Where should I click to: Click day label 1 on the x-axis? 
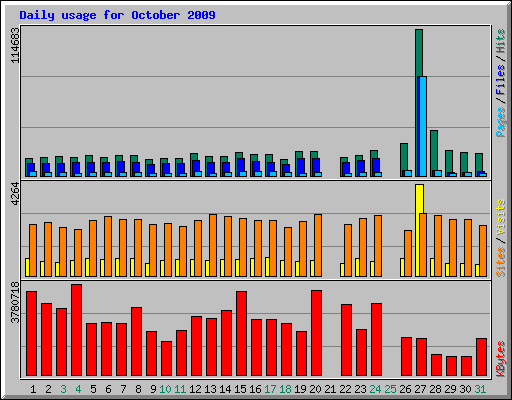(33, 389)
